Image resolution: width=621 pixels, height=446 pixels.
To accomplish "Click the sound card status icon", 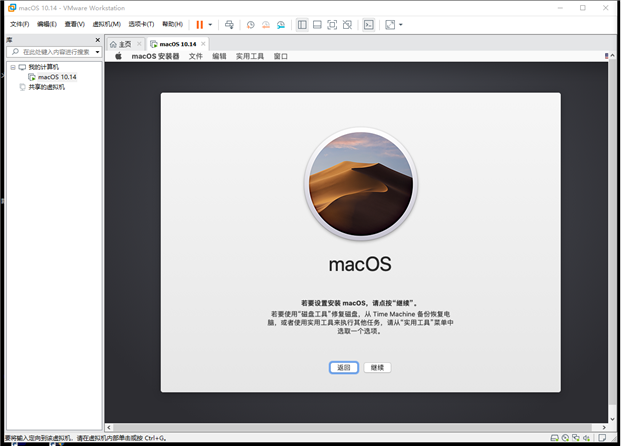I will pos(587,438).
